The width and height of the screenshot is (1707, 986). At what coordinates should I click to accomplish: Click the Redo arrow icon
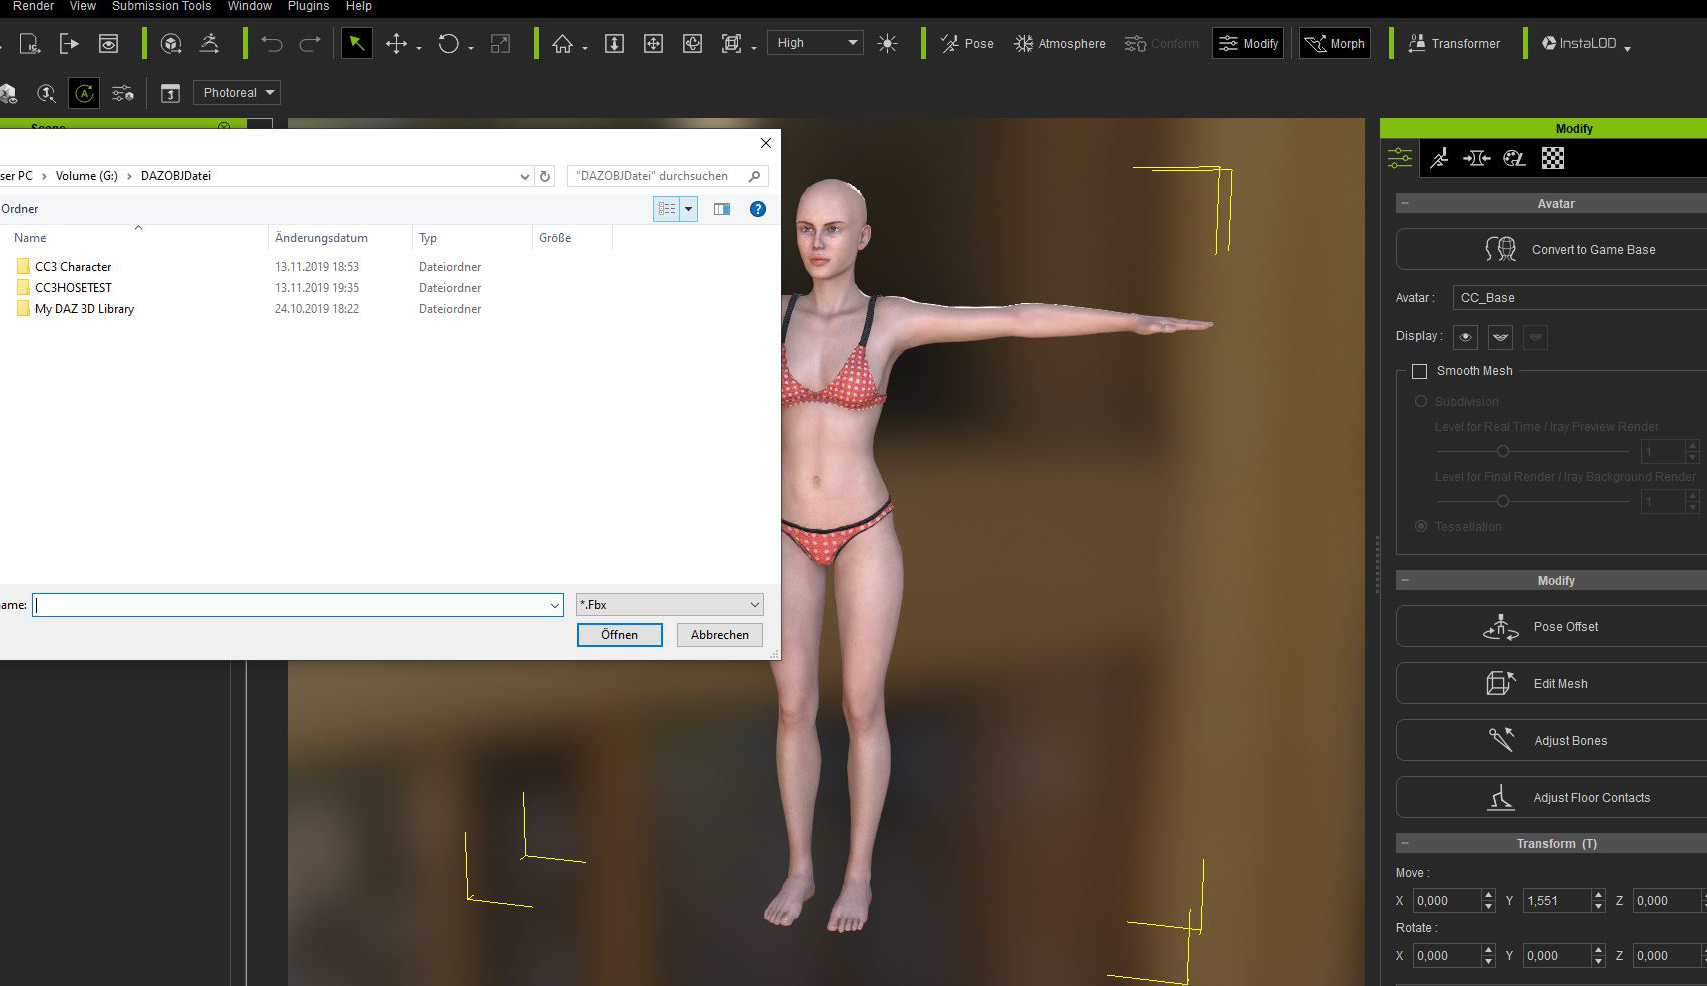click(310, 44)
